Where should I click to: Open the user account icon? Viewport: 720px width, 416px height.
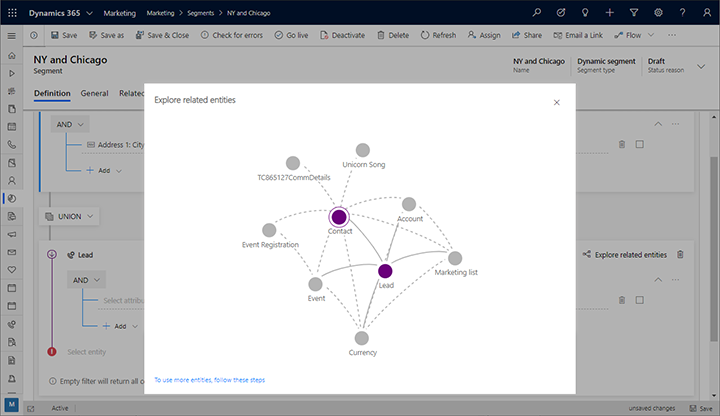(x=707, y=13)
